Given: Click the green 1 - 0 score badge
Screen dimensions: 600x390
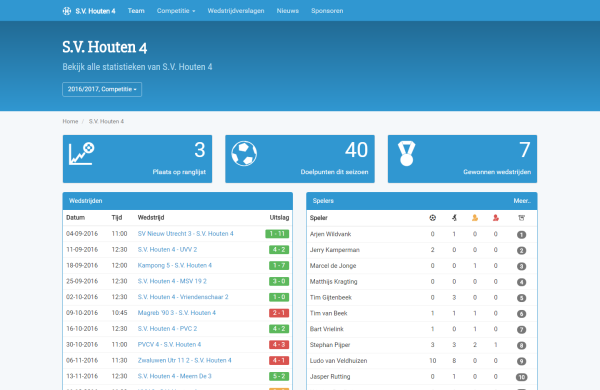Looking at the screenshot, I should (279, 297).
